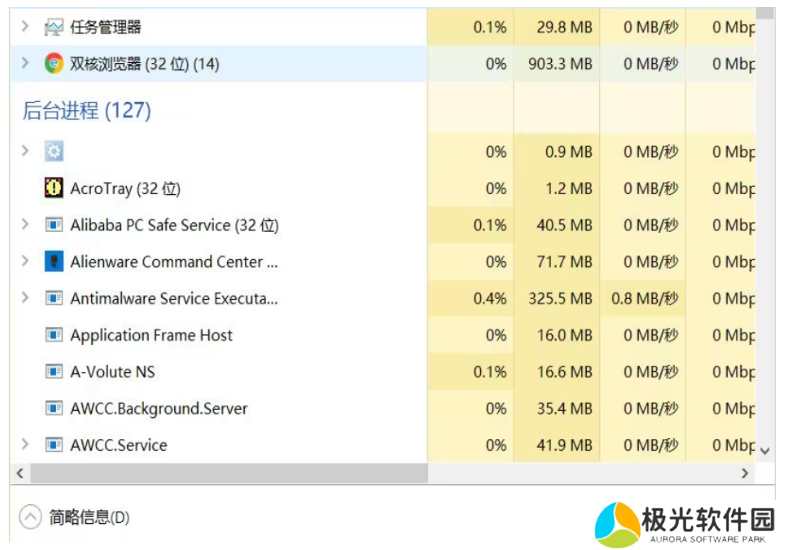Viewport: 785px width, 550px height.
Task: Expand the 双核浏览器 (32 位) process tree
Action: pyautogui.click(x=25, y=64)
